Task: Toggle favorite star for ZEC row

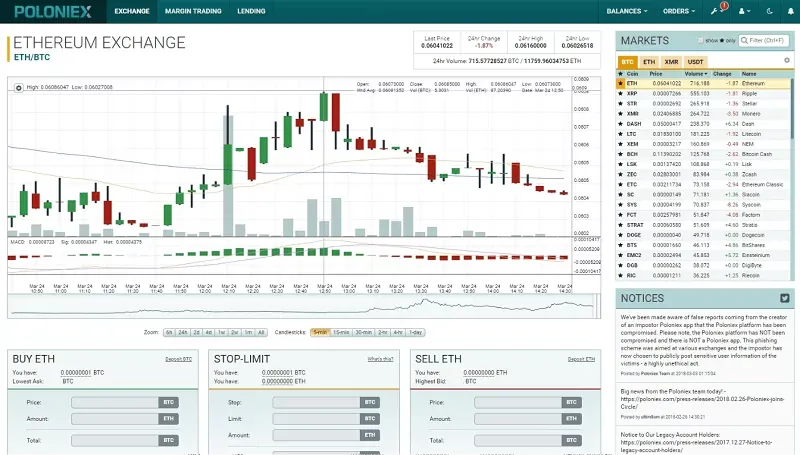Action: coord(620,174)
